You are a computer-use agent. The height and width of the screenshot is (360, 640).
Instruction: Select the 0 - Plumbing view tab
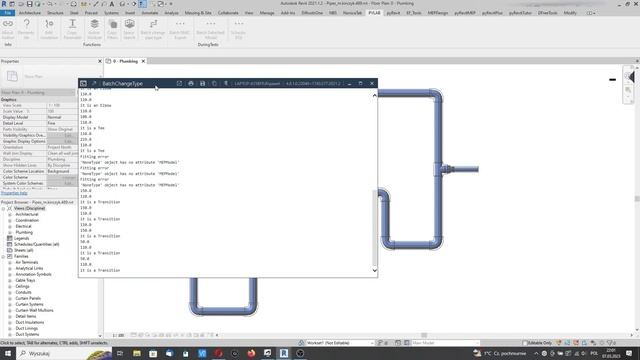[x=125, y=61]
